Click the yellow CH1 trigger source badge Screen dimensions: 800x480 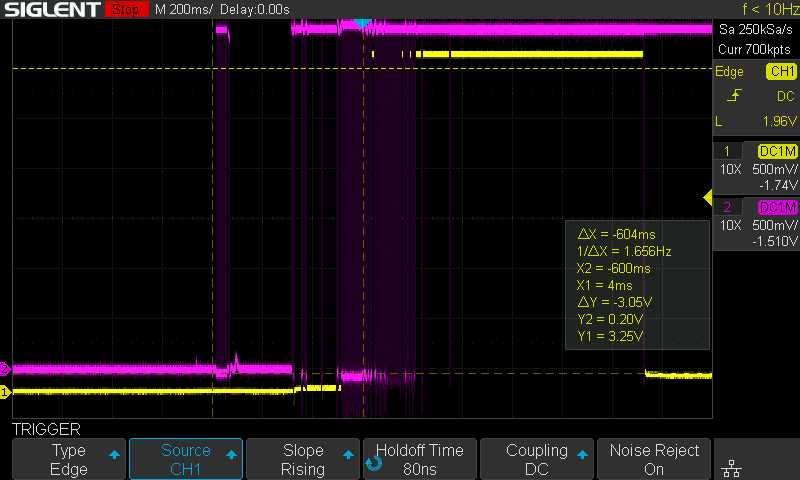click(x=780, y=72)
